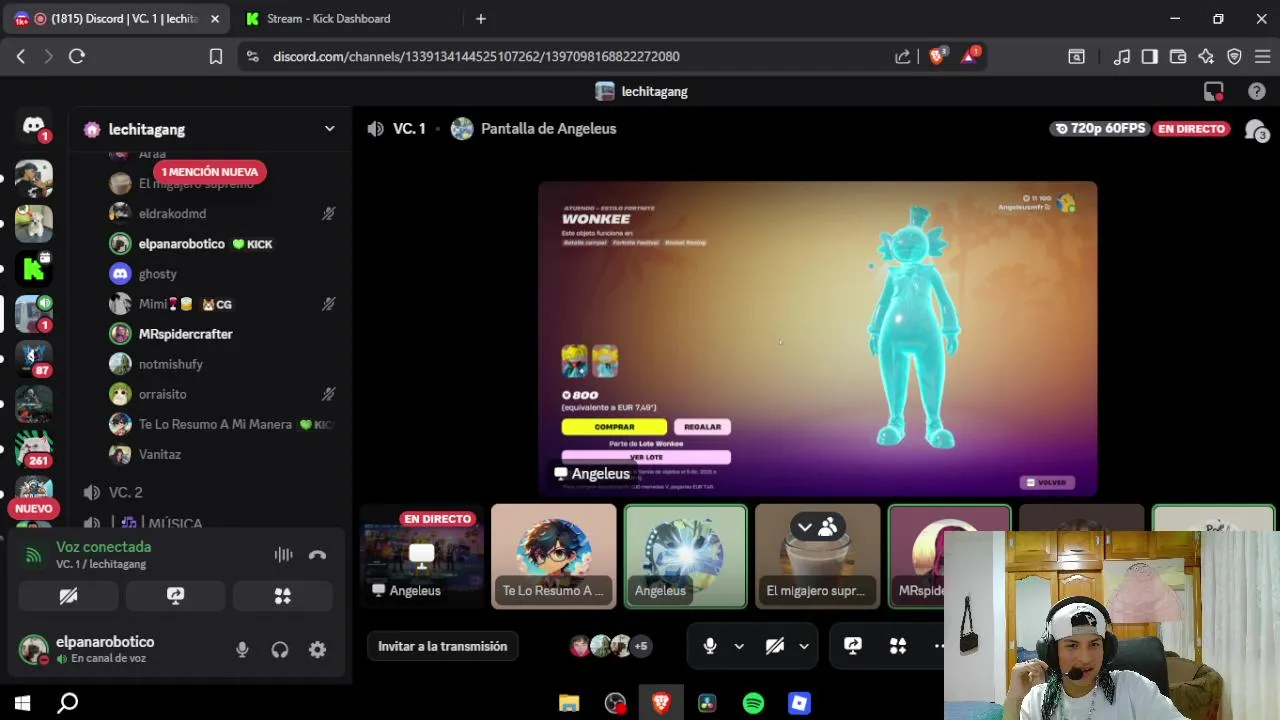Viewport: 1280px width, 720px height.
Task: Open Brave VPN shield icon
Action: tap(1234, 57)
